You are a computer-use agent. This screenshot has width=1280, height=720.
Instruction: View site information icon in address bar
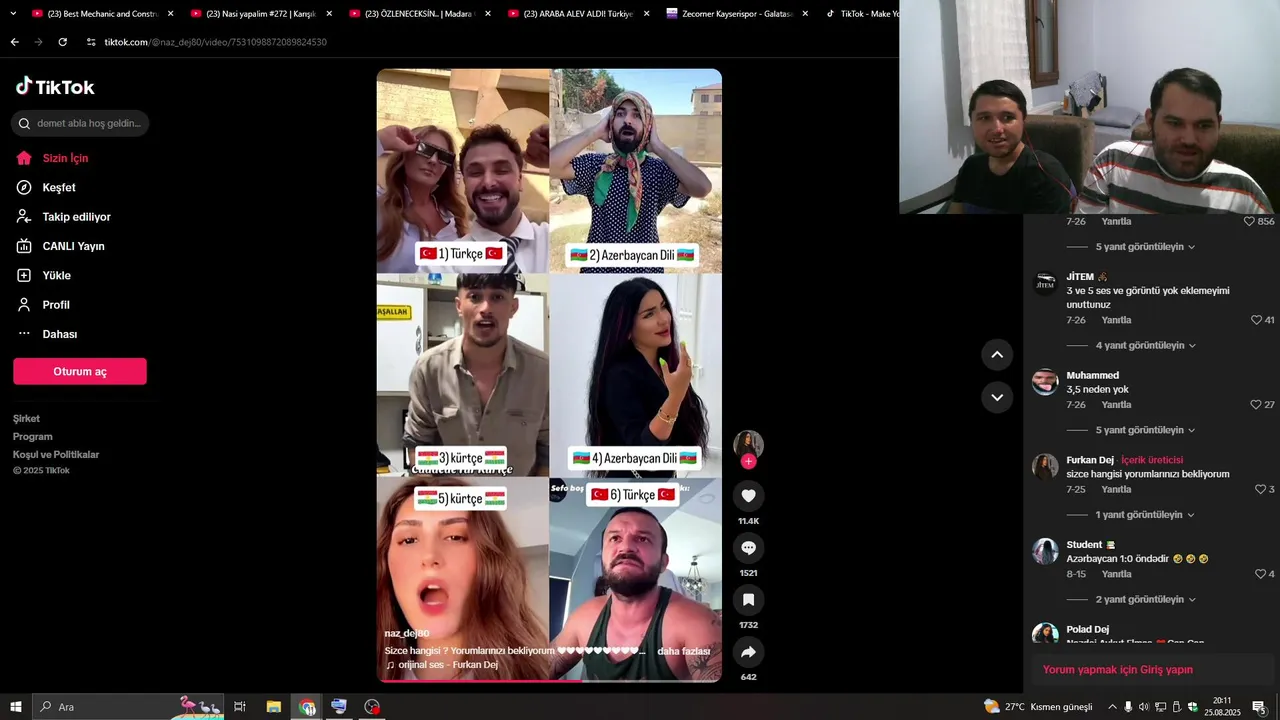click(x=91, y=42)
